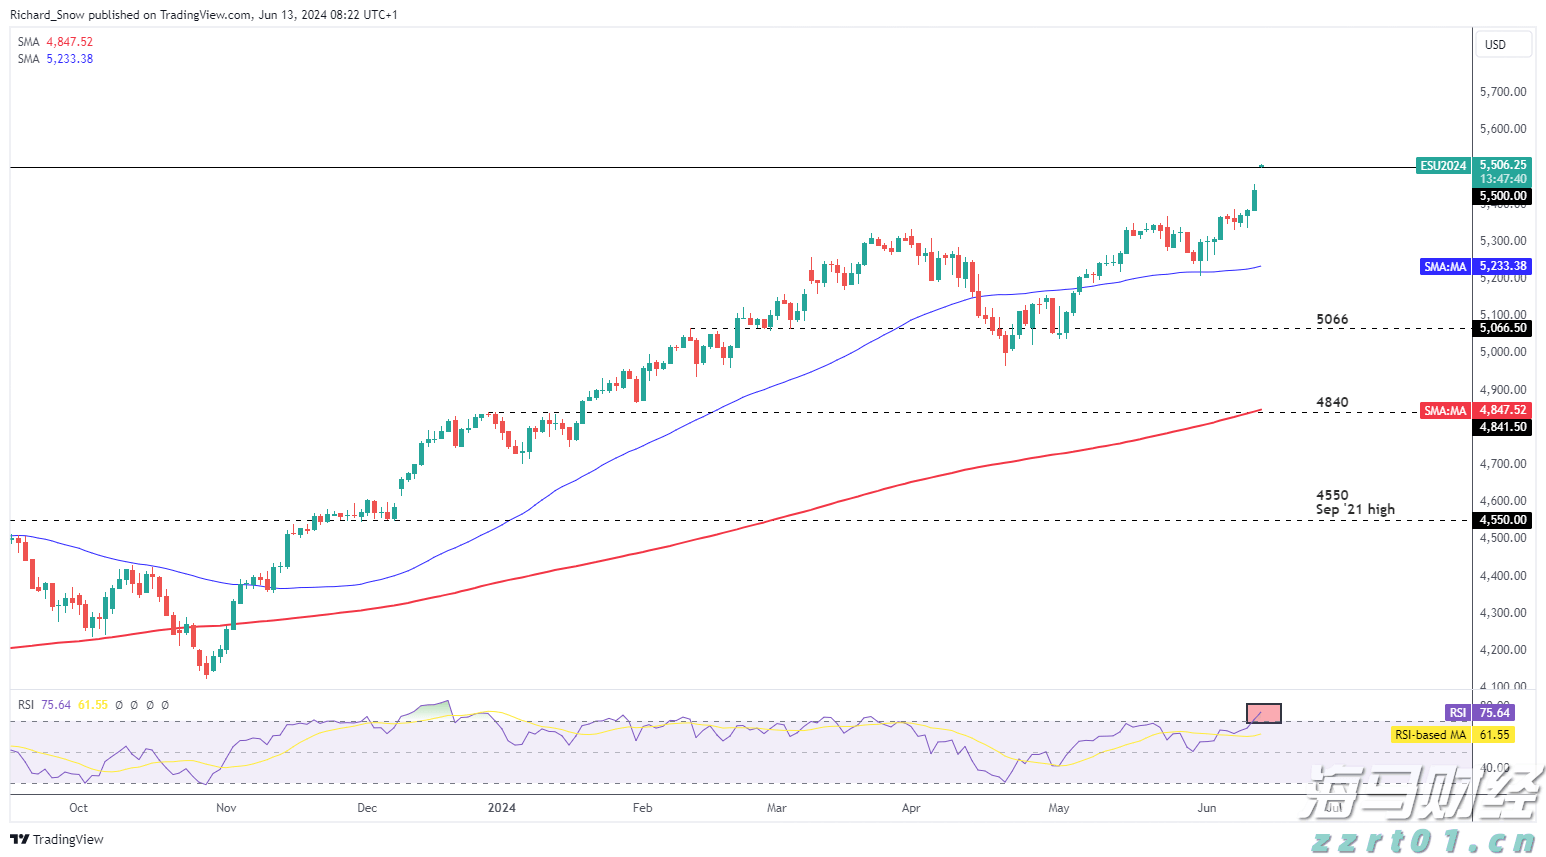Click the TradingView text beside the logo
The image size is (1546, 857).
point(68,839)
